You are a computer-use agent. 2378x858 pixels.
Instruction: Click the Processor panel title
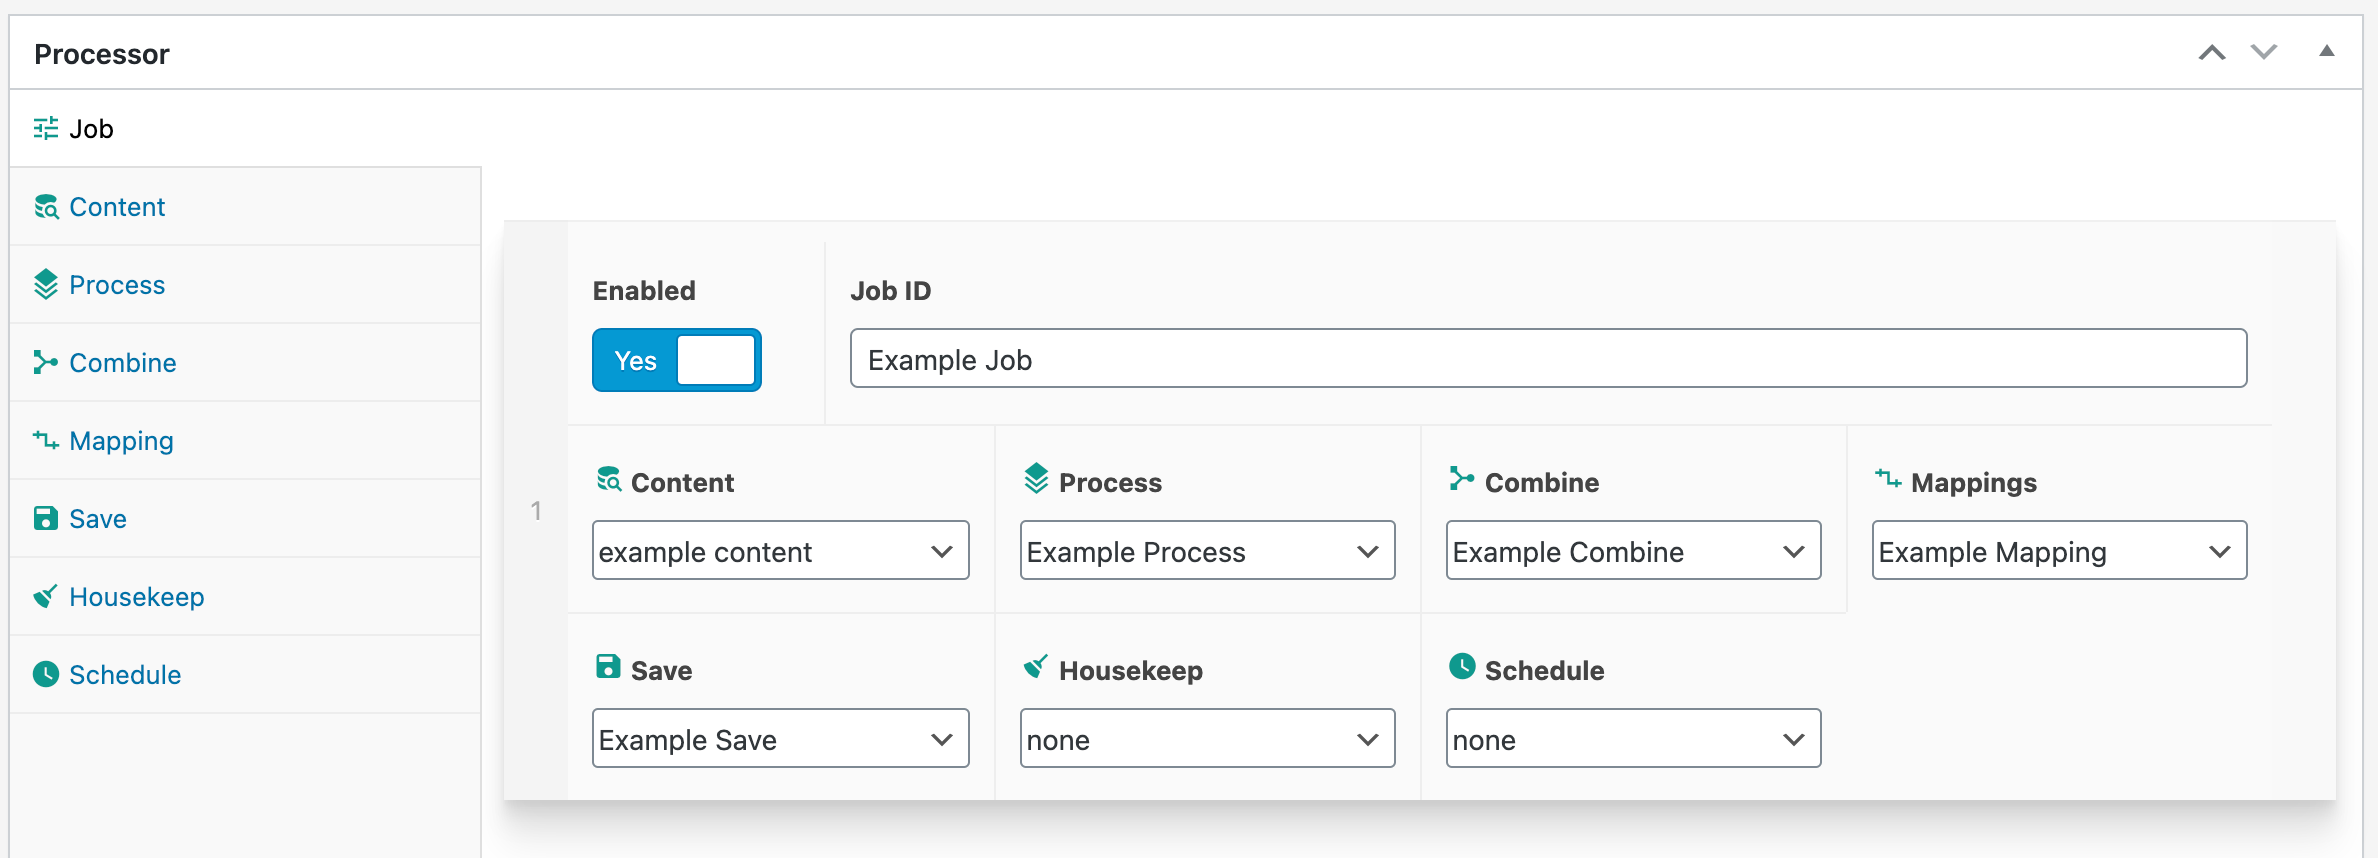pyautogui.click(x=102, y=54)
